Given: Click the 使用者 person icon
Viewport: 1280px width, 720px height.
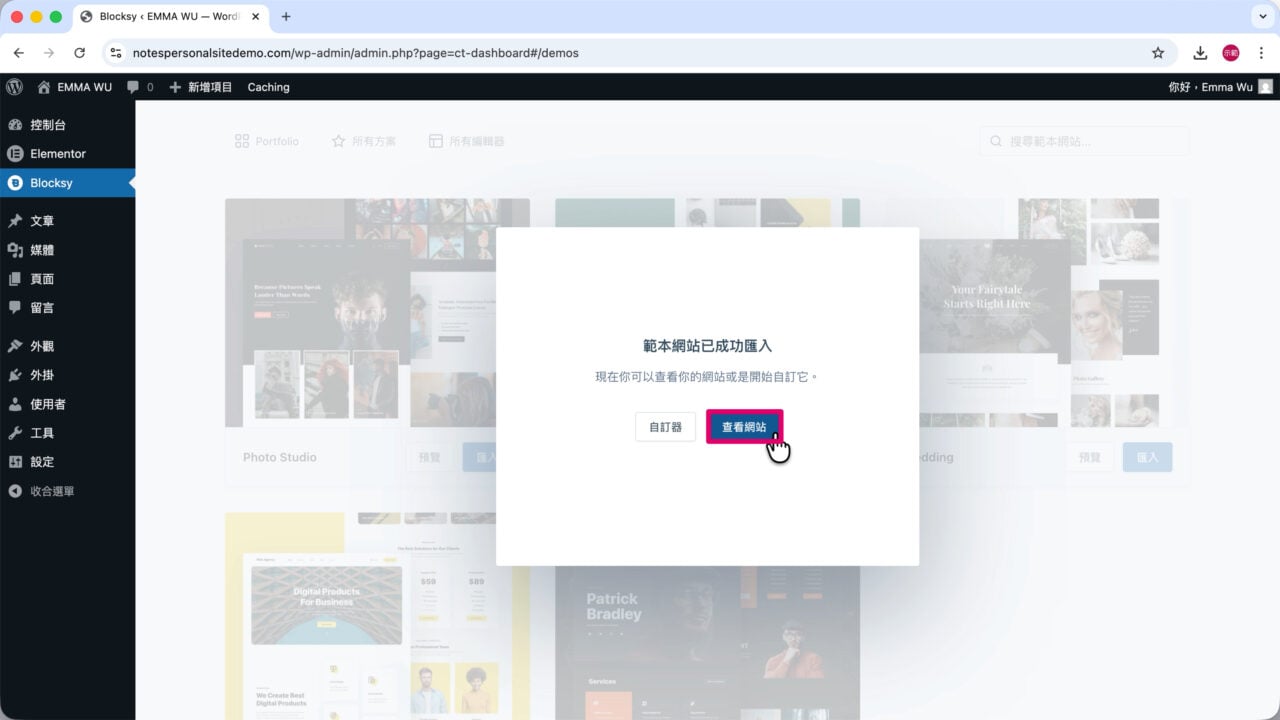Looking at the screenshot, I should [x=15, y=404].
